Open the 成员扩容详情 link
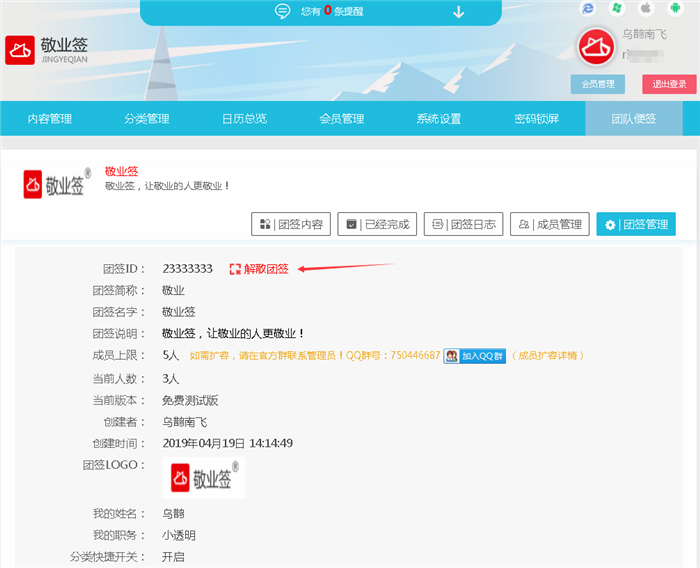 547,355
